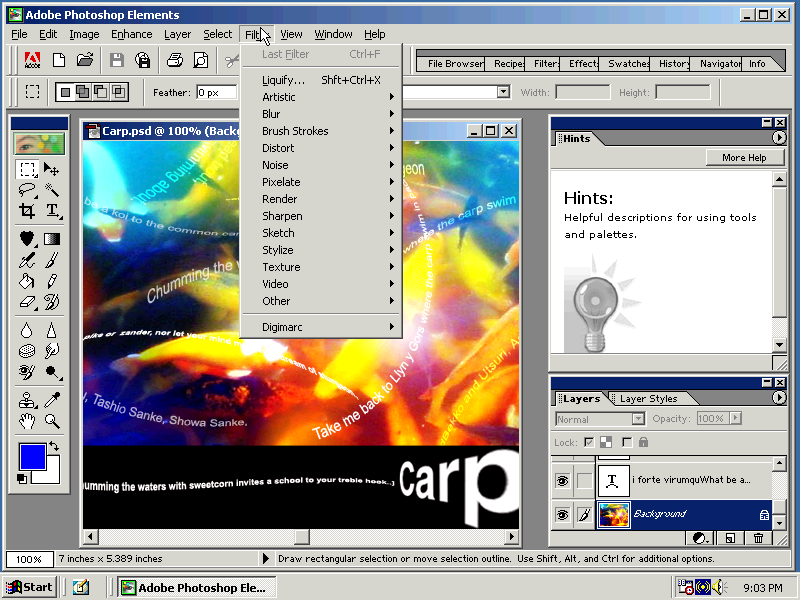Image resolution: width=800 pixels, height=600 pixels.
Task: Select the Crop tool
Action: tap(27, 210)
